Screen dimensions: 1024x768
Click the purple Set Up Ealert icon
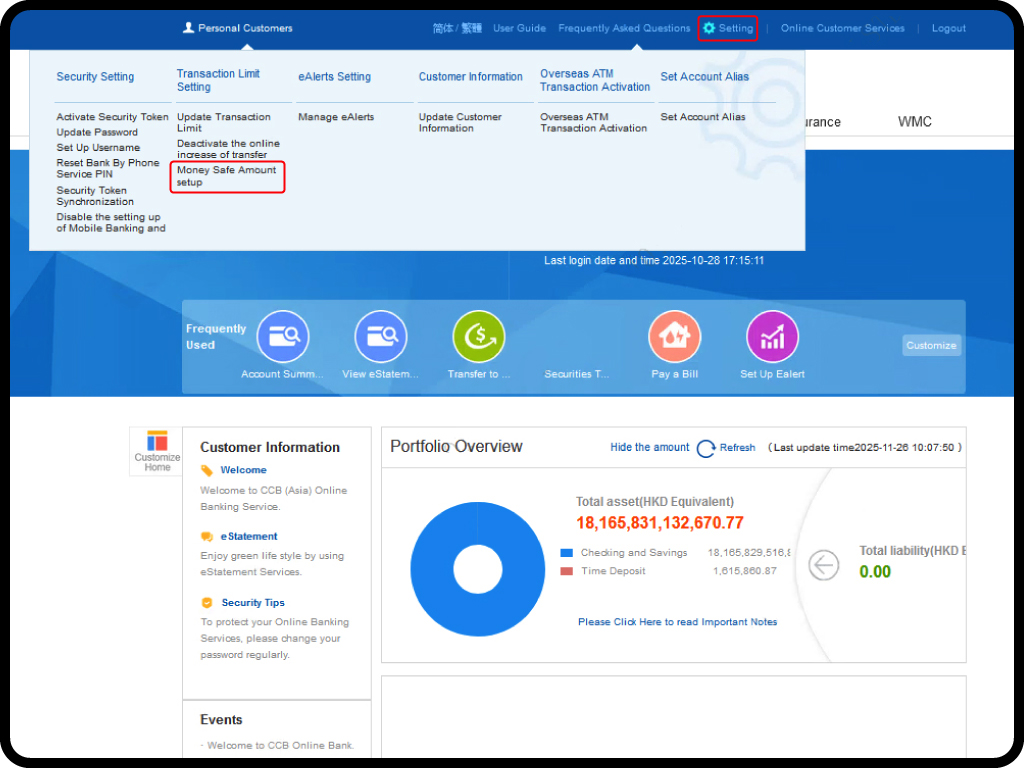coord(772,337)
